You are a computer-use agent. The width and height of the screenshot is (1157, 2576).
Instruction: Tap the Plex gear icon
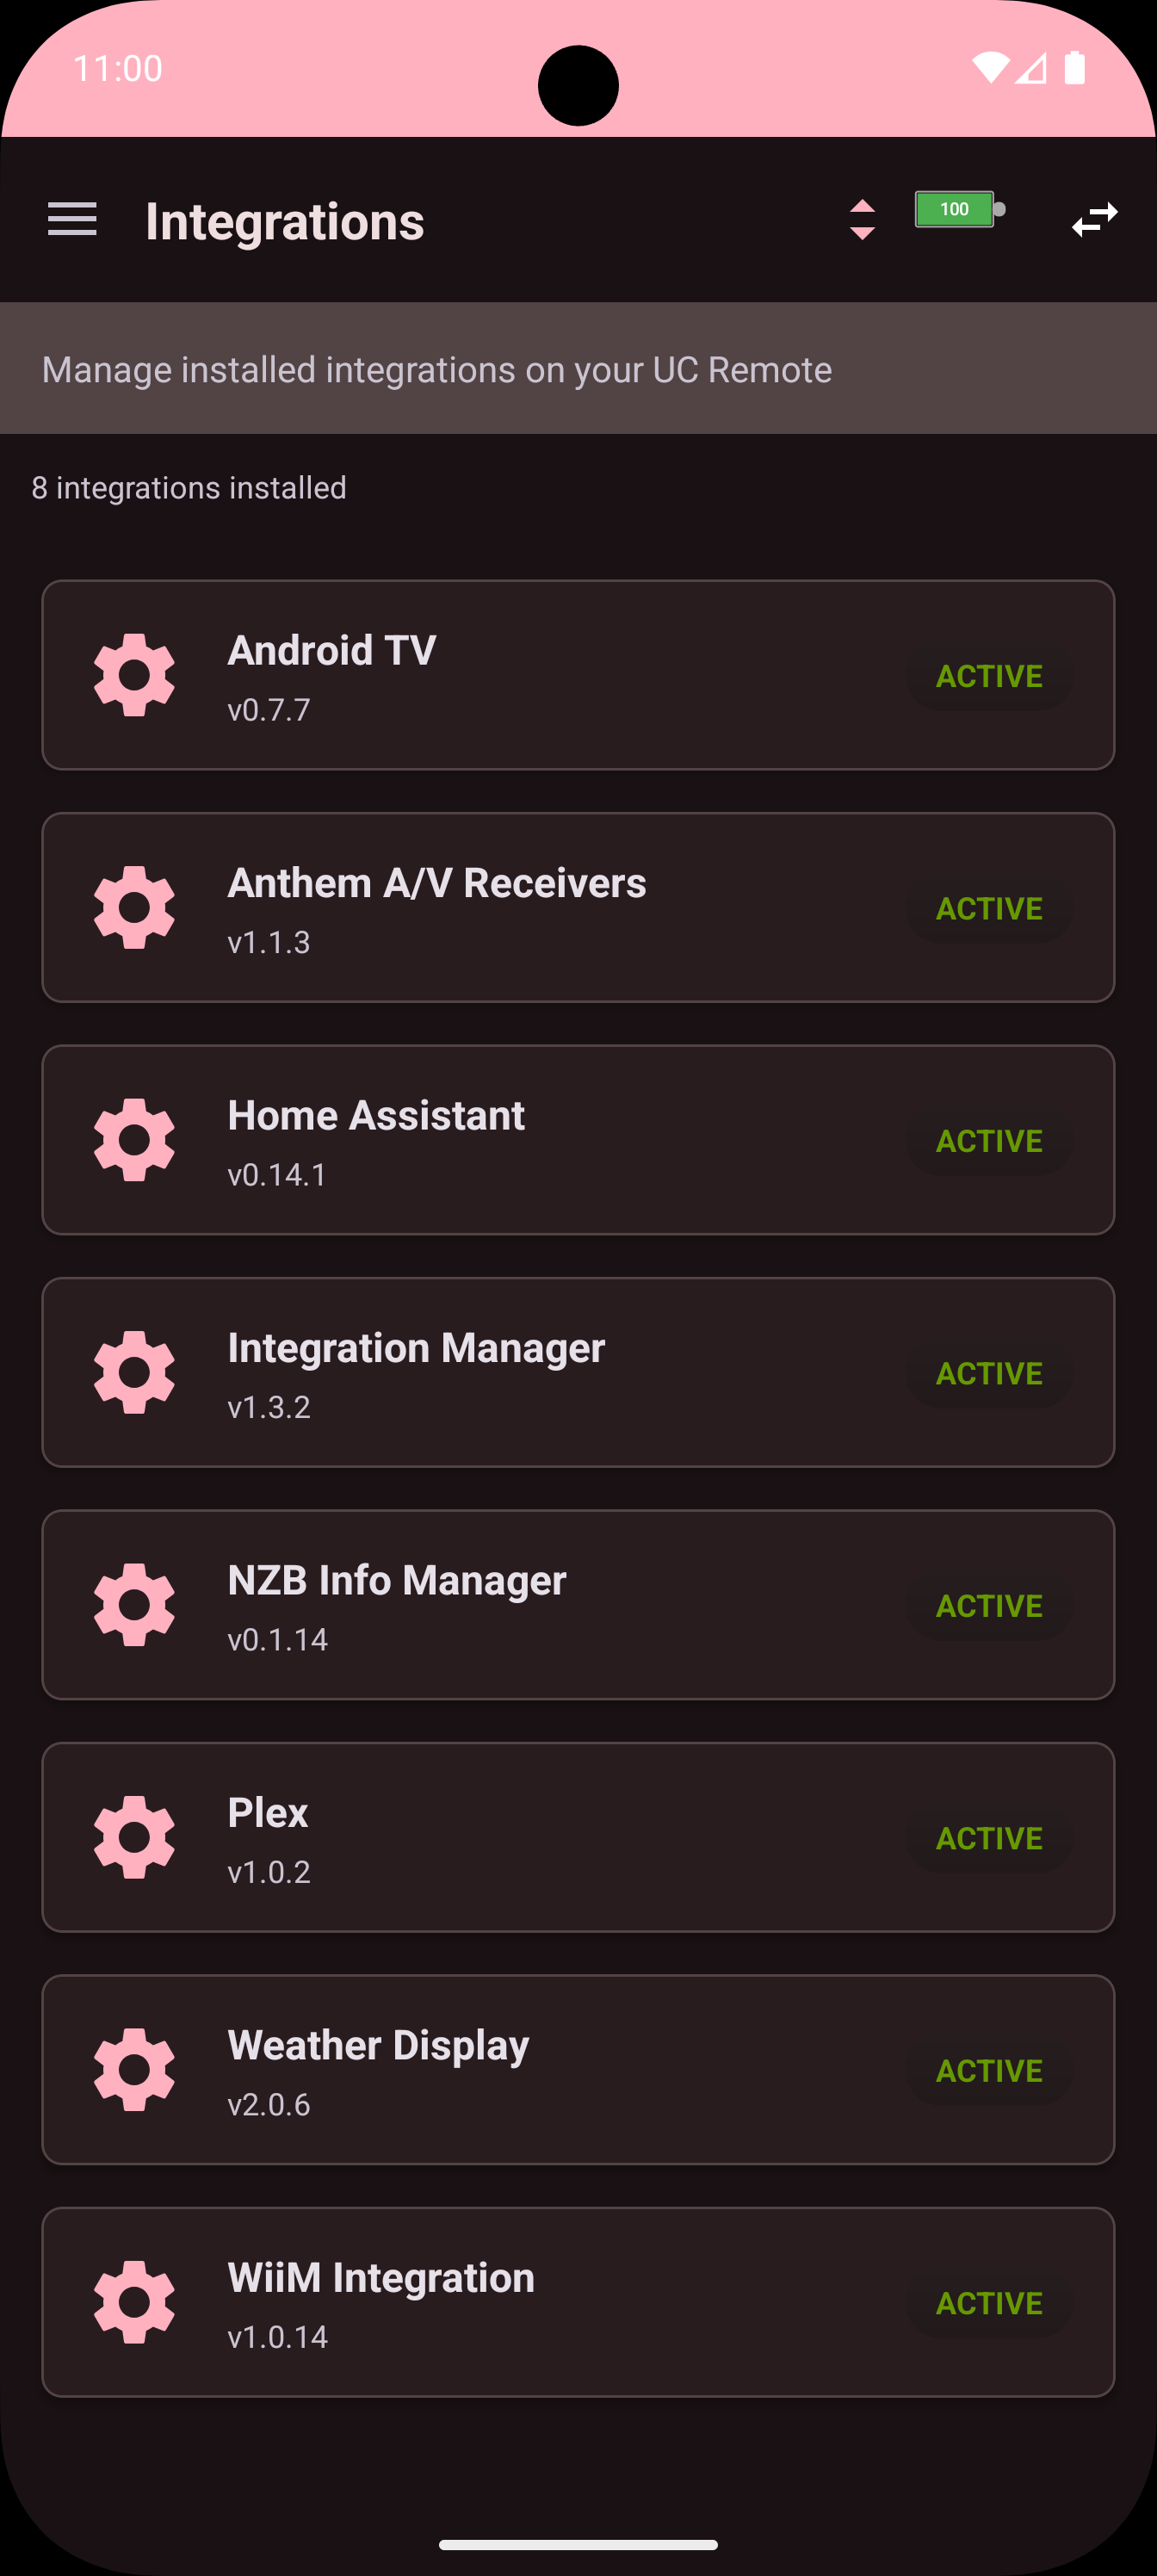[x=134, y=1837]
